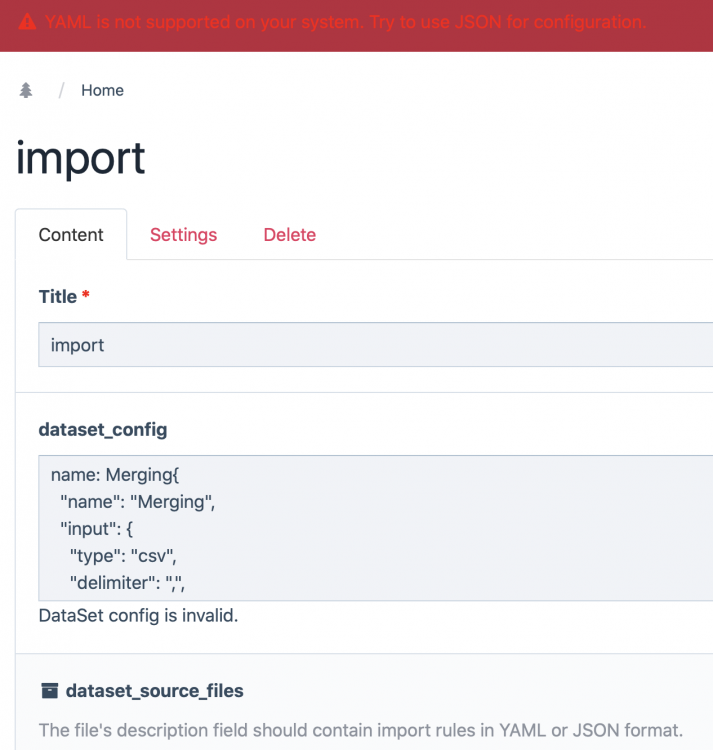Open the Settings tab
The image size is (713, 750).
pyautogui.click(x=183, y=235)
